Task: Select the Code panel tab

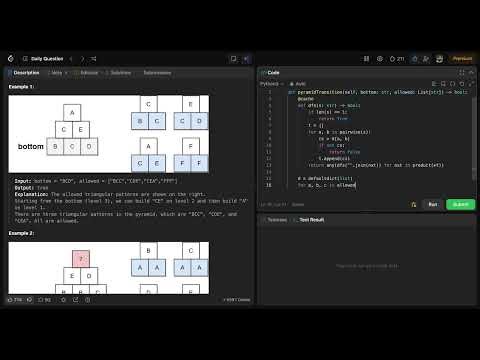Action: tap(271, 73)
